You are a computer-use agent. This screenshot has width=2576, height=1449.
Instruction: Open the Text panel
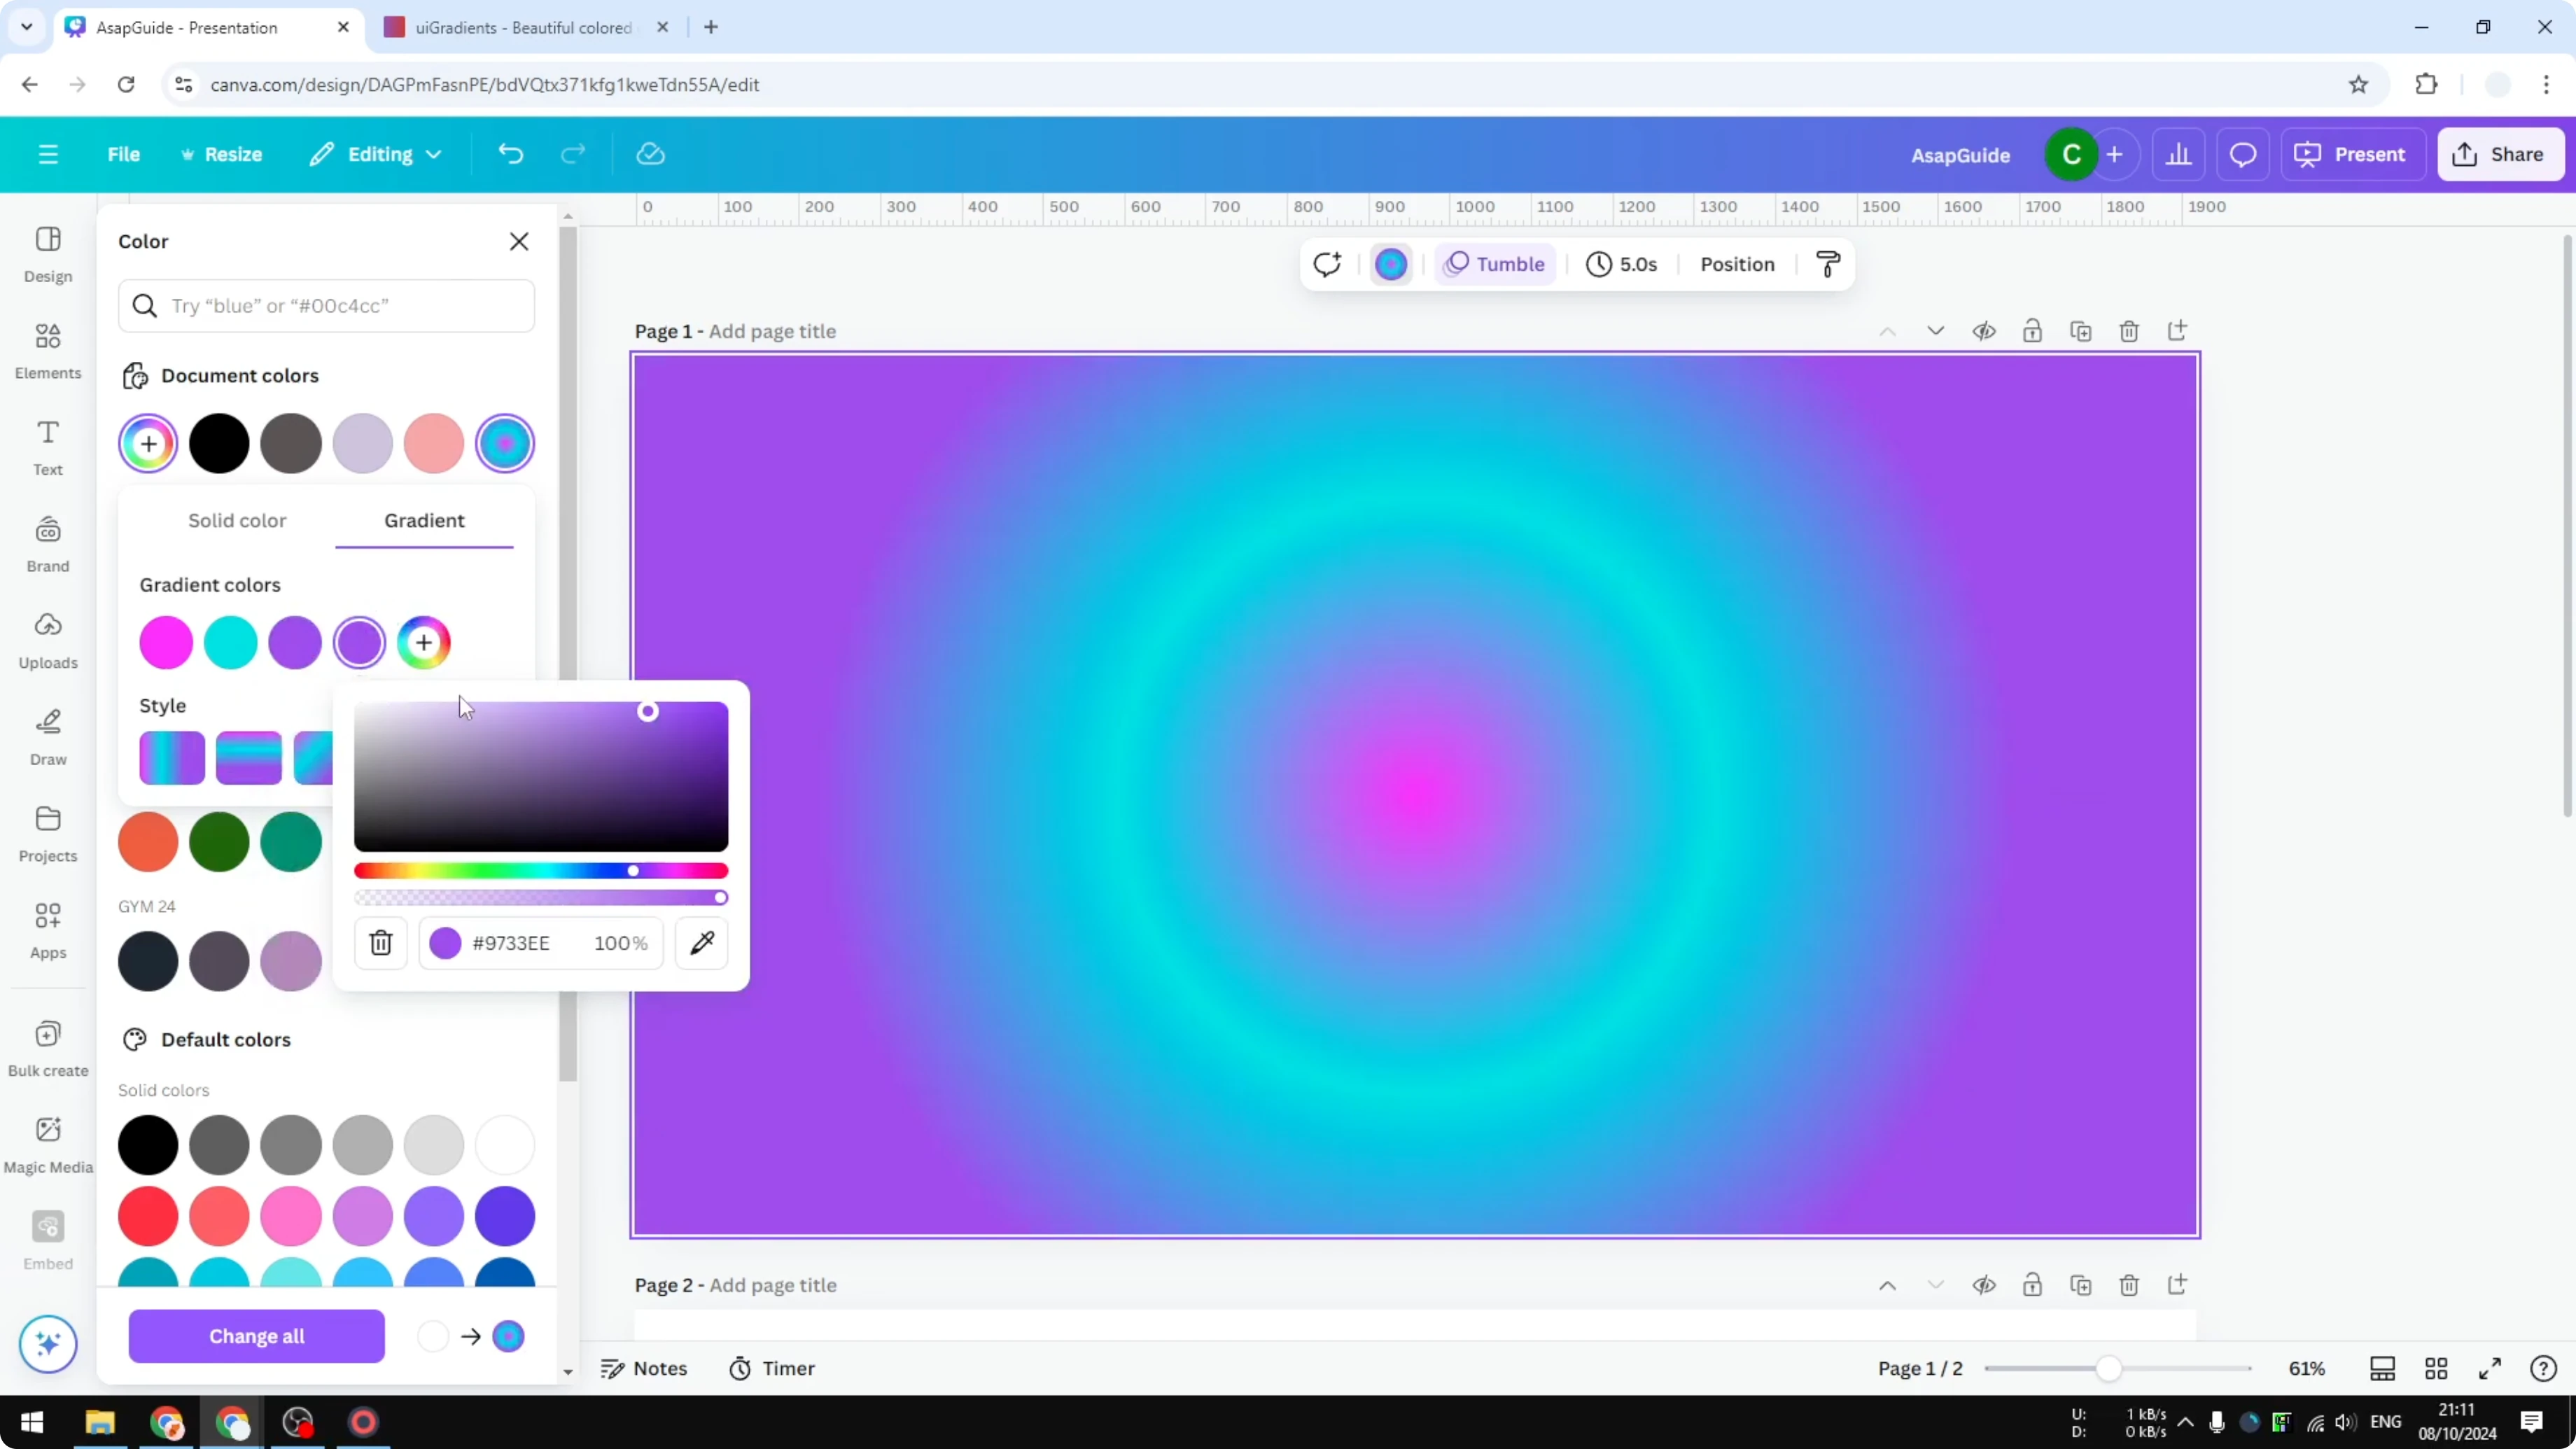pos(47,446)
